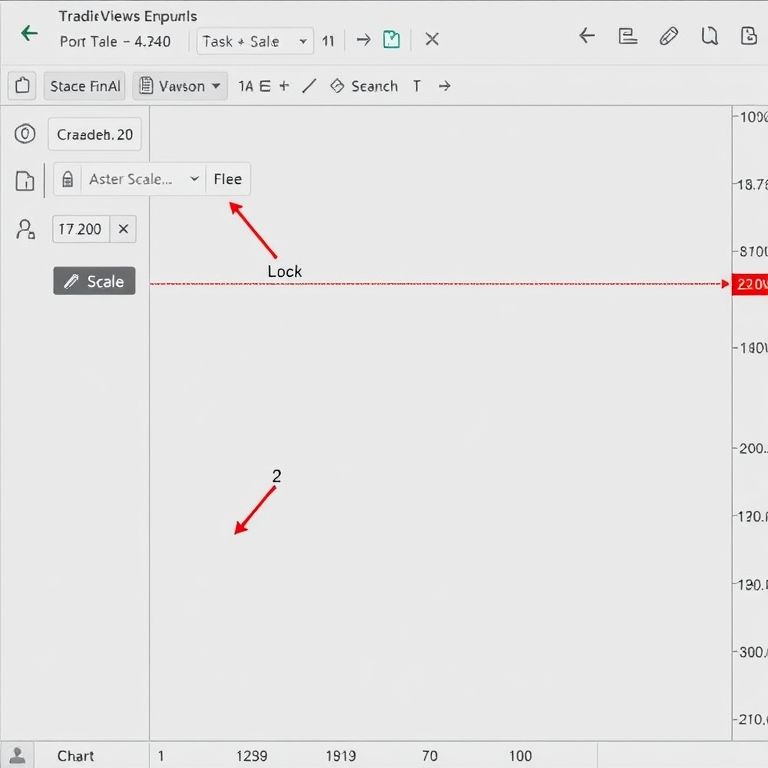This screenshot has width=768, height=768.
Task: Click the user profile icon in left sidebar
Action: point(25,229)
